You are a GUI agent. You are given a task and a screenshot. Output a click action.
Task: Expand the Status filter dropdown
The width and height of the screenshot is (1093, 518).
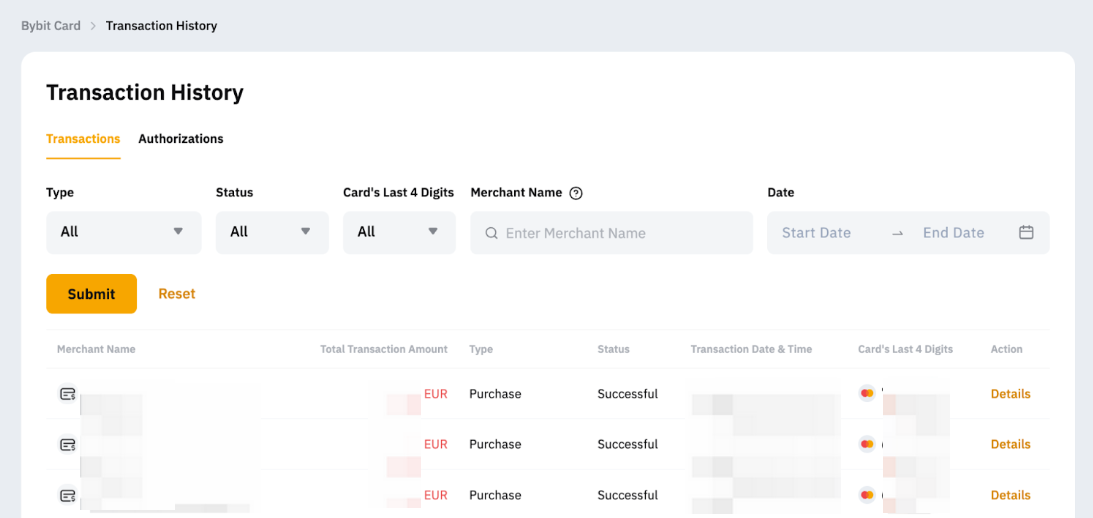click(271, 232)
